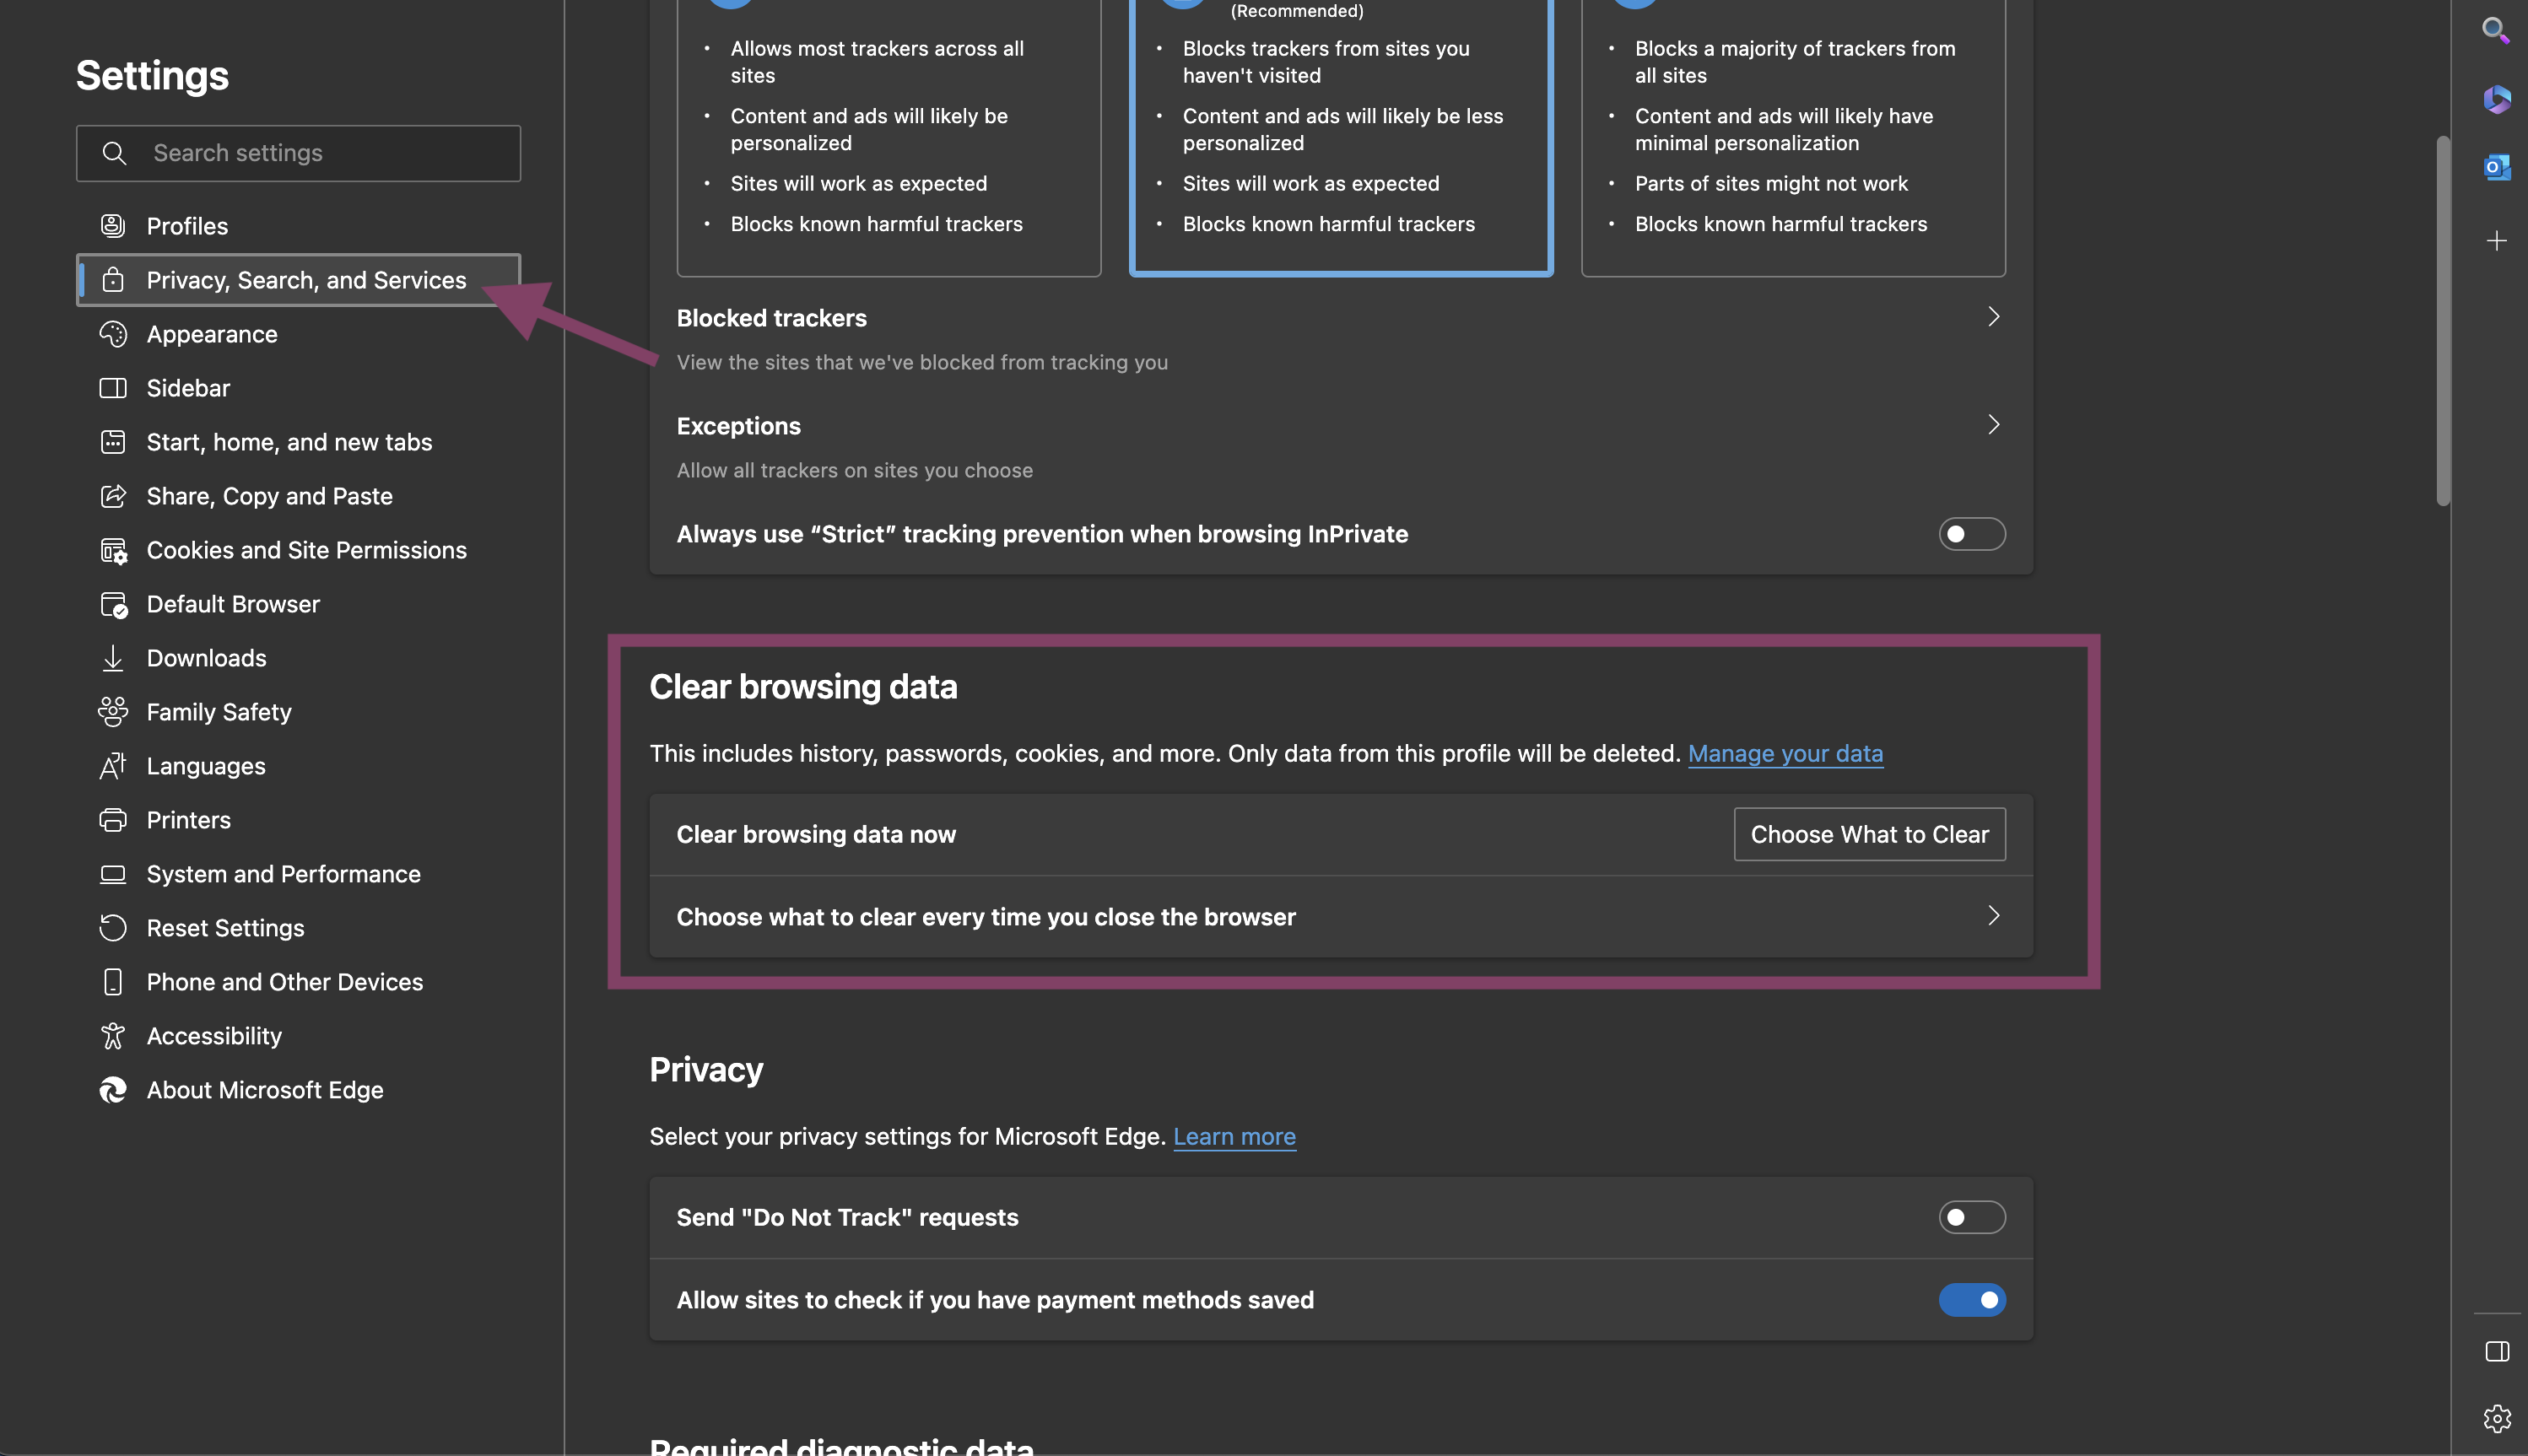The width and height of the screenshot is (2528, 1456).
Task: Click the Printers icon
Action: click(x=113, y=820)
